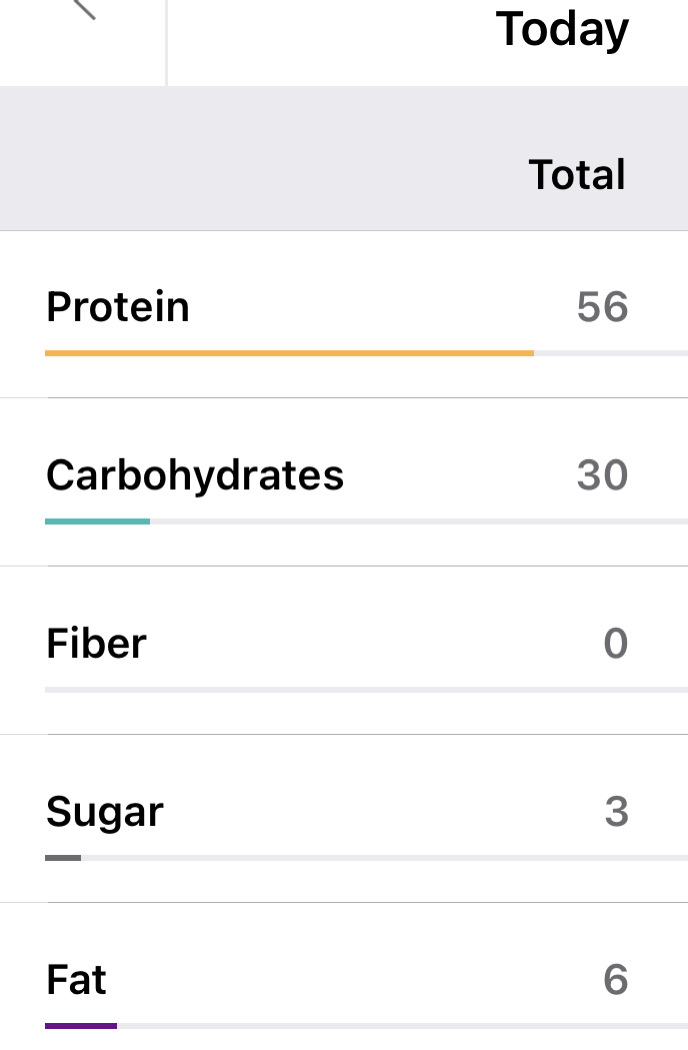Open the Protein nutrient row label

(x=118, y=306)
